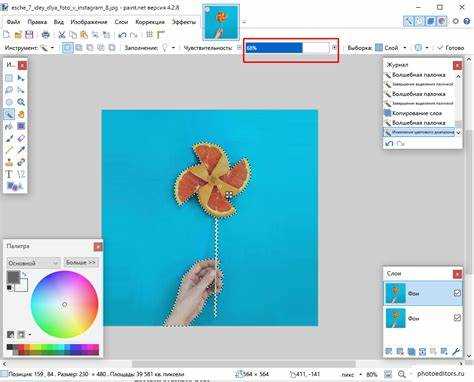This screenshot has height=382, width=474.
Task: Set selection mode to Intersect
Action: 101,48
